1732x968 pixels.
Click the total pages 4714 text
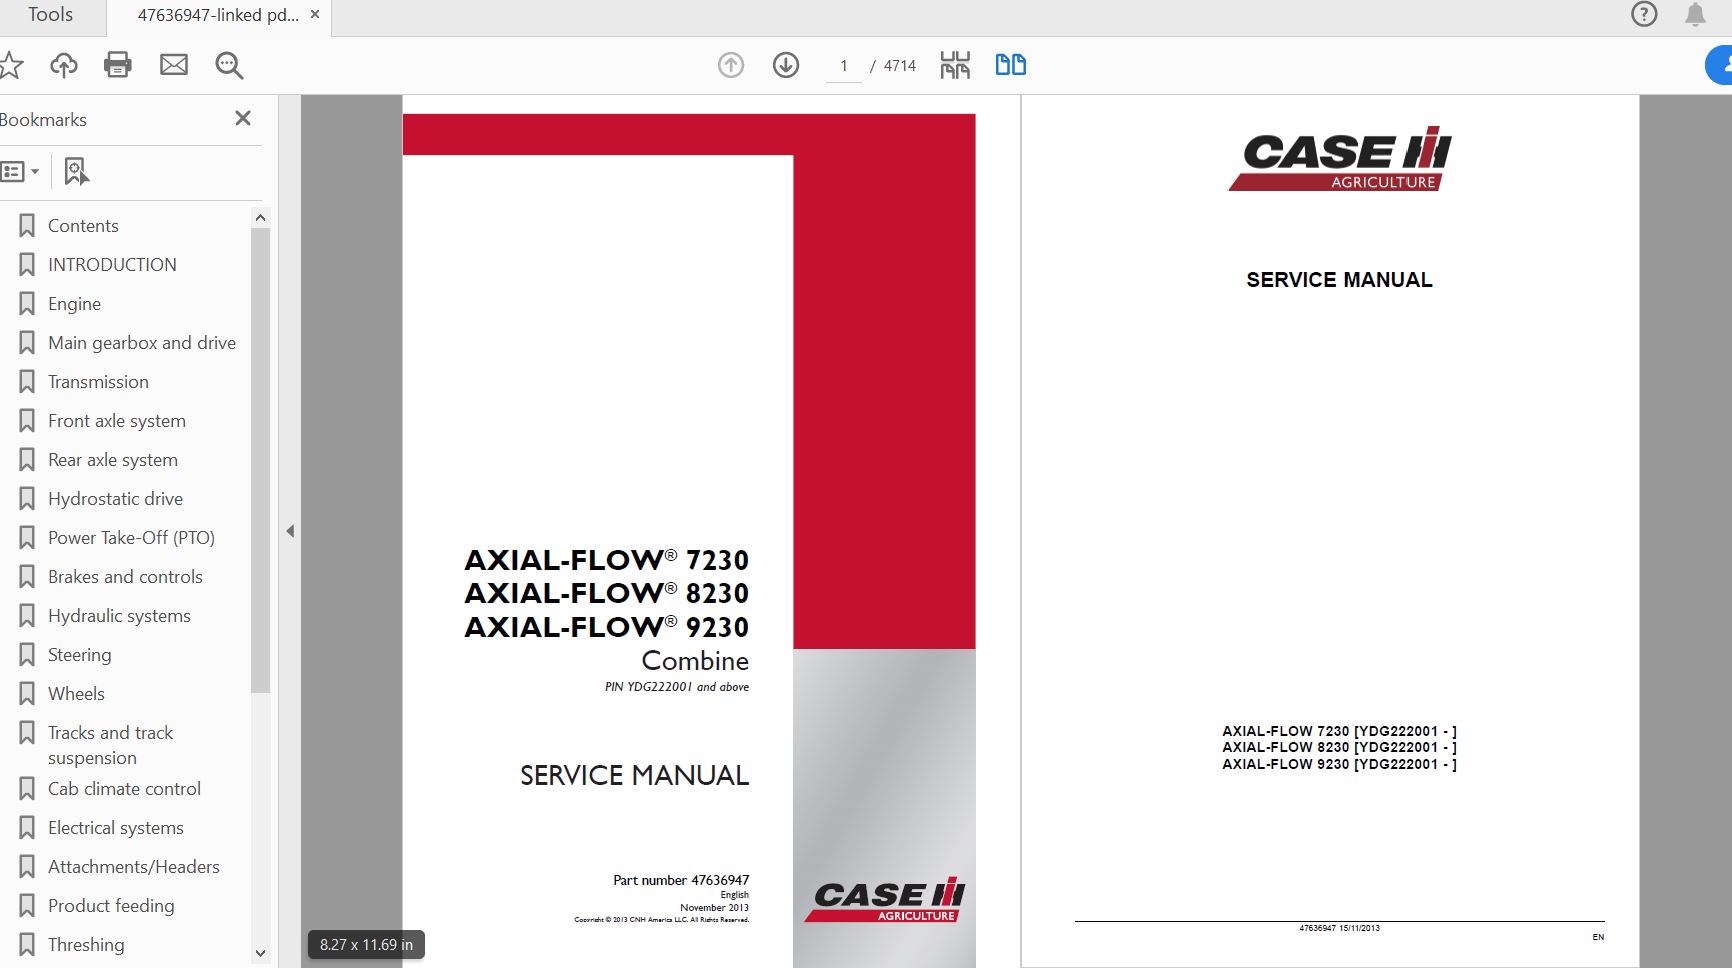click(900, 66)
